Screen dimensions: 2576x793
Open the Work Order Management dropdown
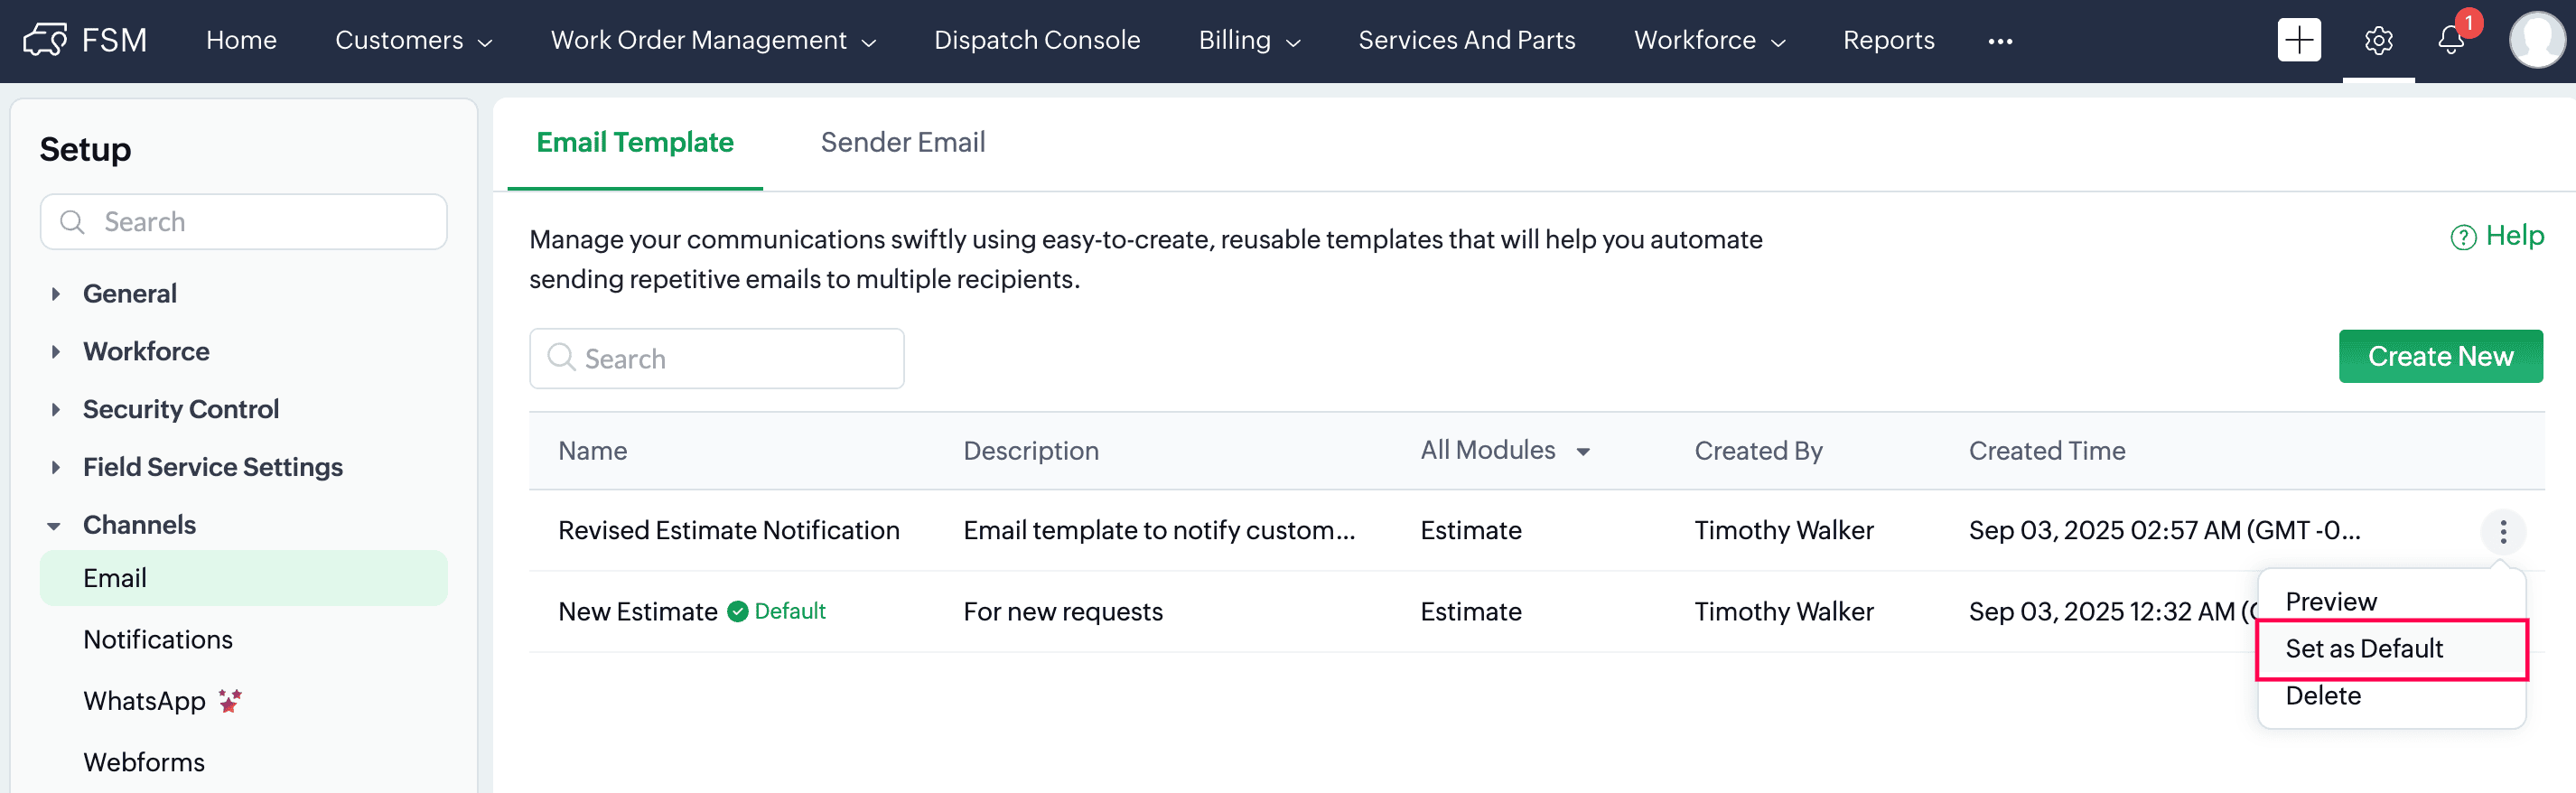pyautogui.click(x=713, y=40)
